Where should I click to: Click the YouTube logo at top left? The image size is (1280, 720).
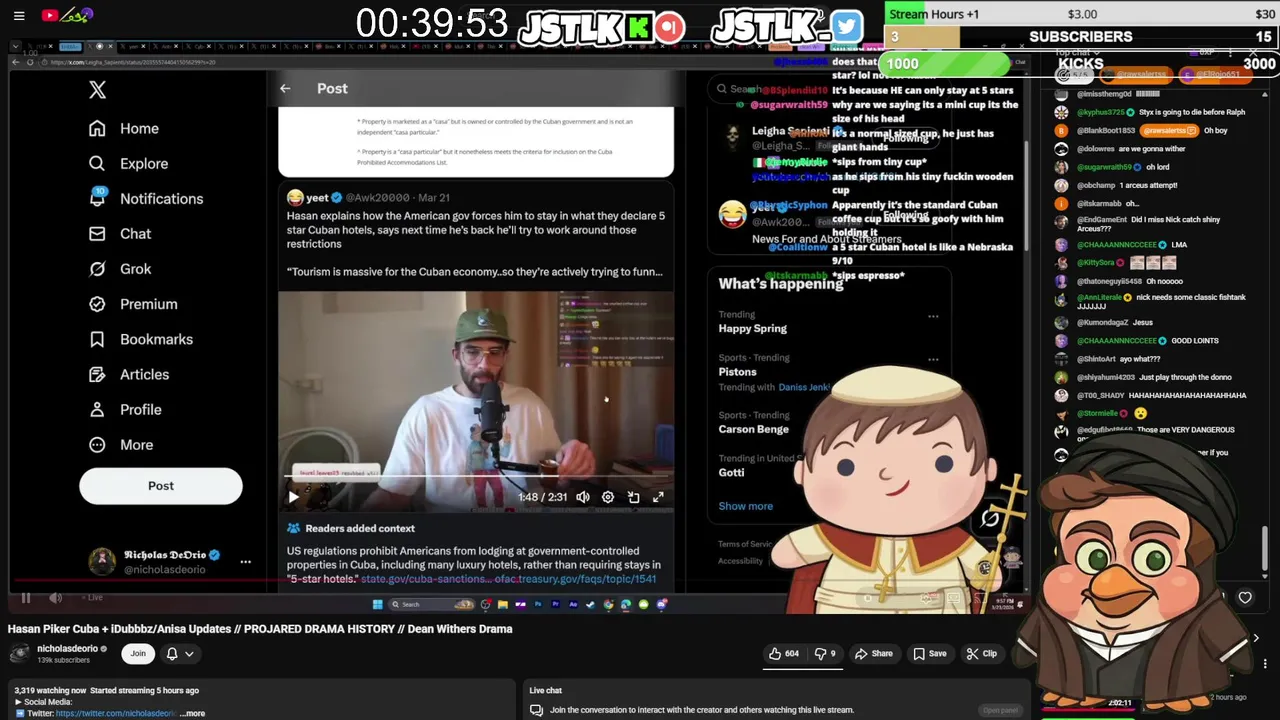point(50,15)
